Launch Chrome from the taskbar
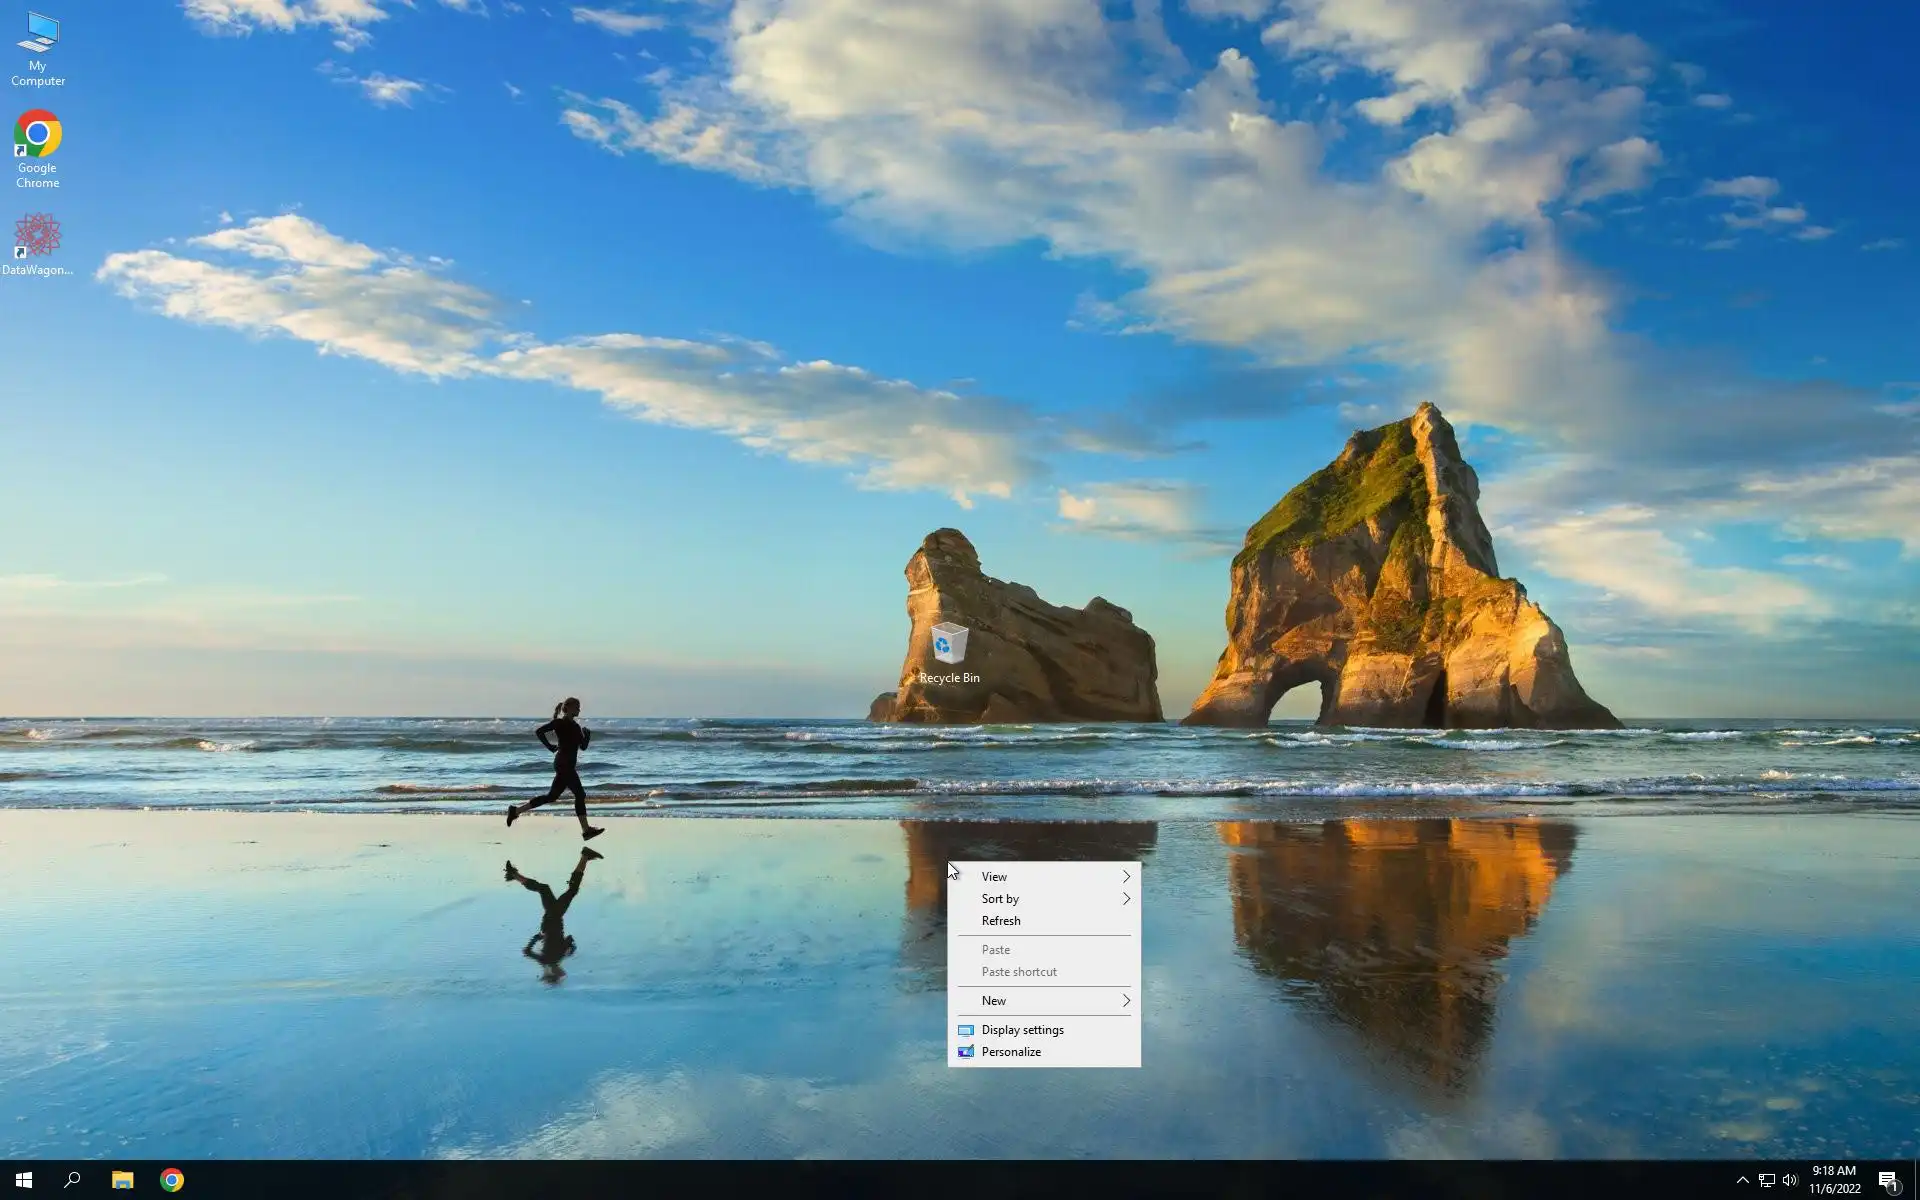This screenshot has height=1200, width=1920. point(172,1180)
